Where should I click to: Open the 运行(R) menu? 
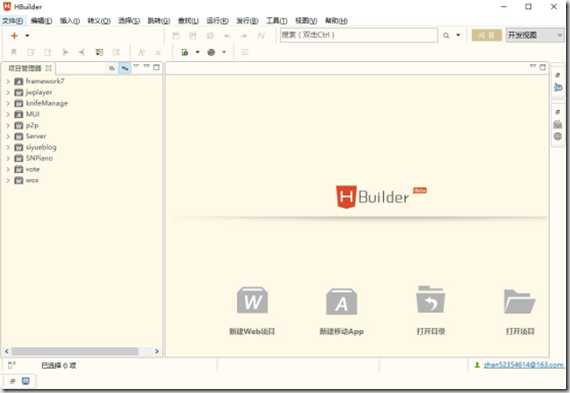tap(217, 21)
